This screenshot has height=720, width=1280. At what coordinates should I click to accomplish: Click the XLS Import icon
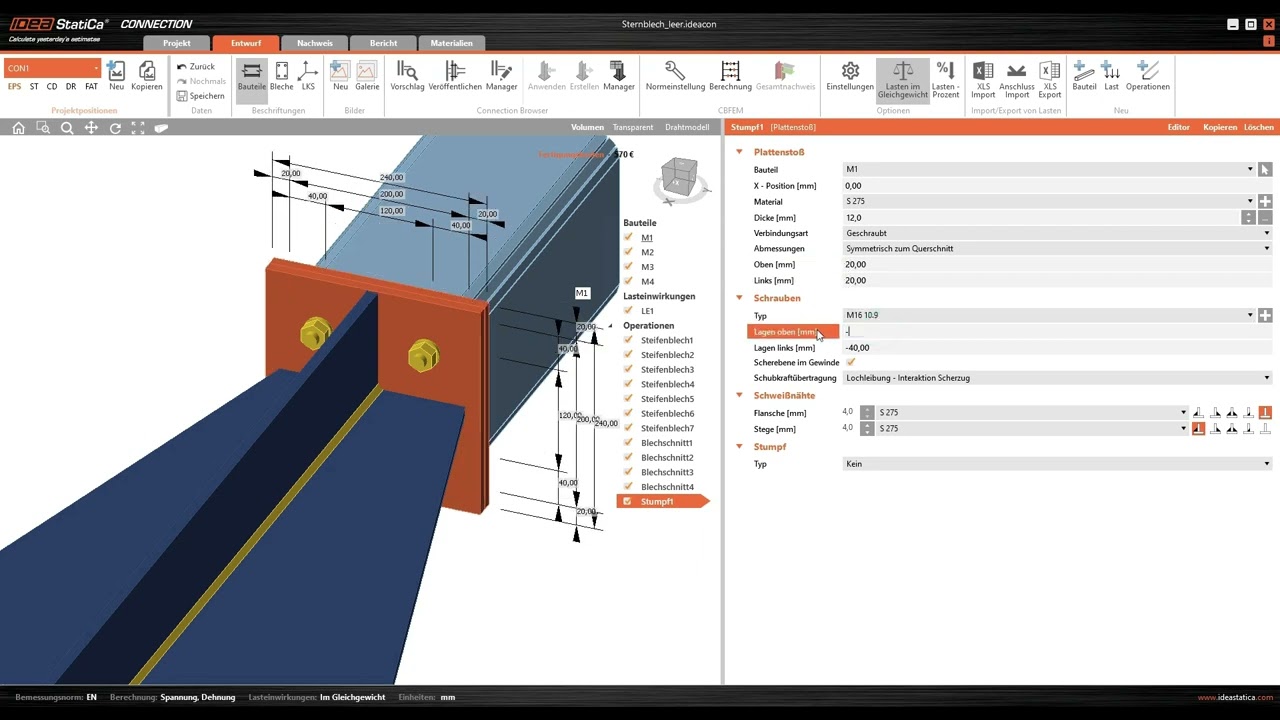pyautogui.click(x=983, y=78)
